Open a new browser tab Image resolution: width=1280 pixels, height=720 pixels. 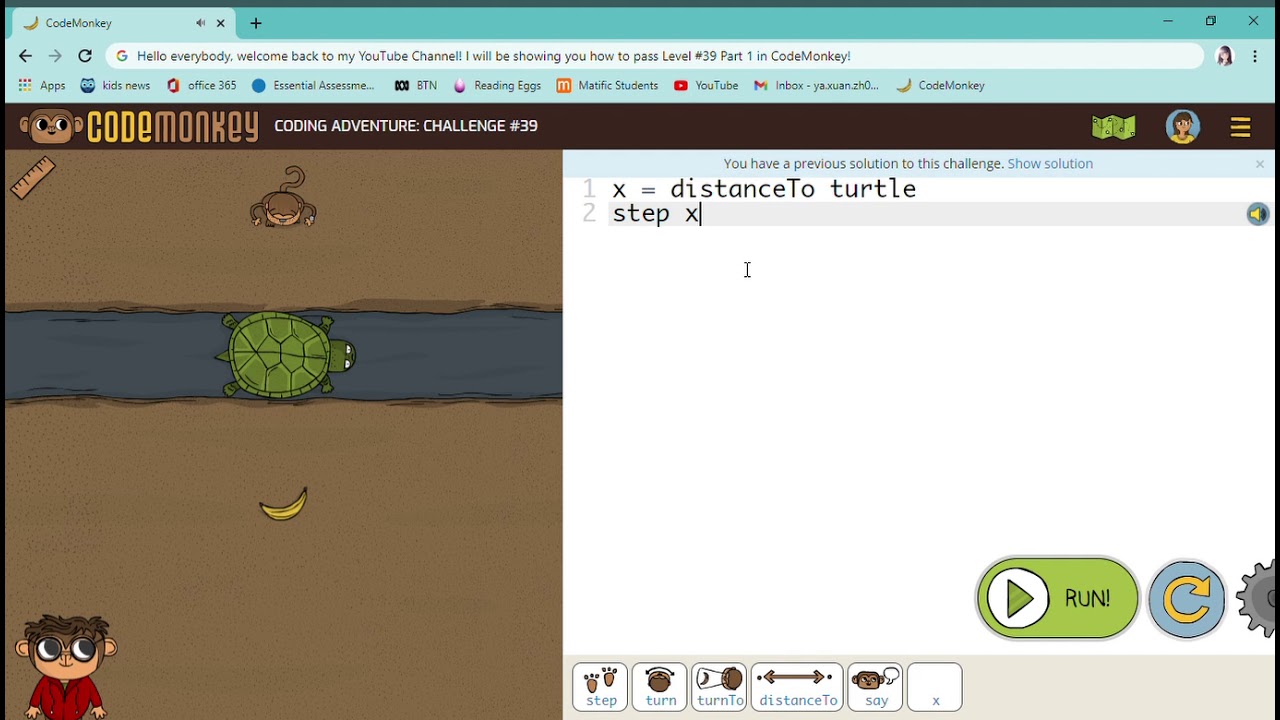click(256, 23)
